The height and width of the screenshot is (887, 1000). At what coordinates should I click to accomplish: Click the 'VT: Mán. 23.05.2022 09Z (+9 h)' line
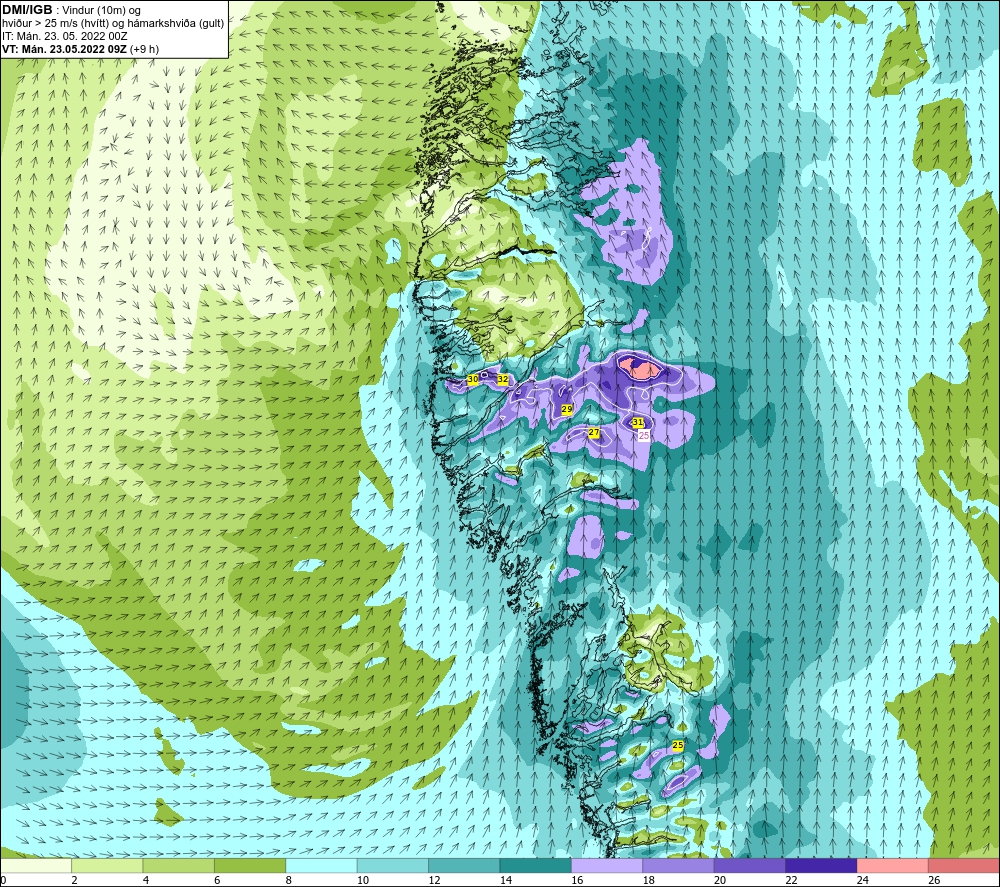80,48
